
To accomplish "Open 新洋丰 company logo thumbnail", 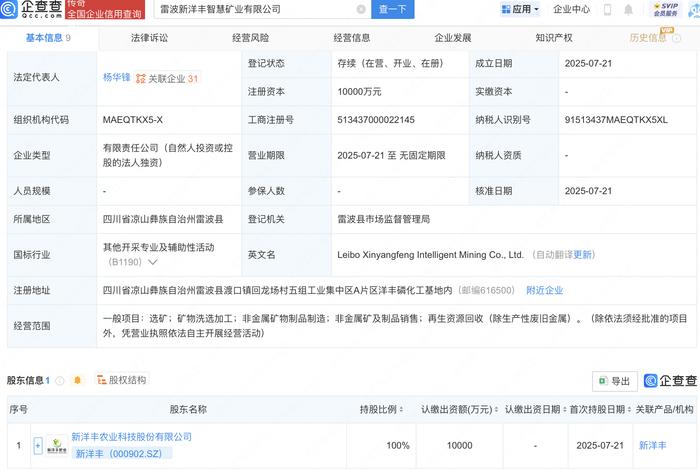I will pyautogui.click(x=57, y=446).
